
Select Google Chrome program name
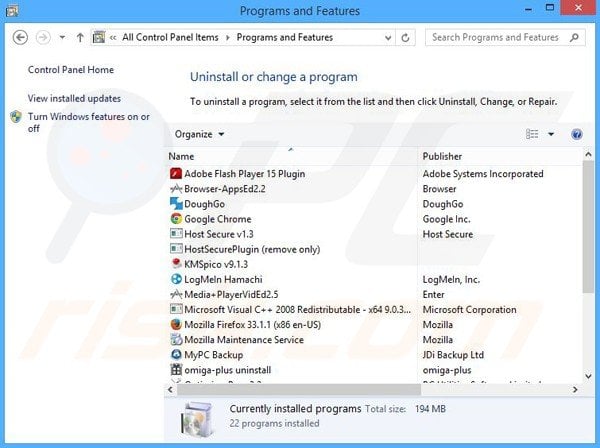pos(218,219)
